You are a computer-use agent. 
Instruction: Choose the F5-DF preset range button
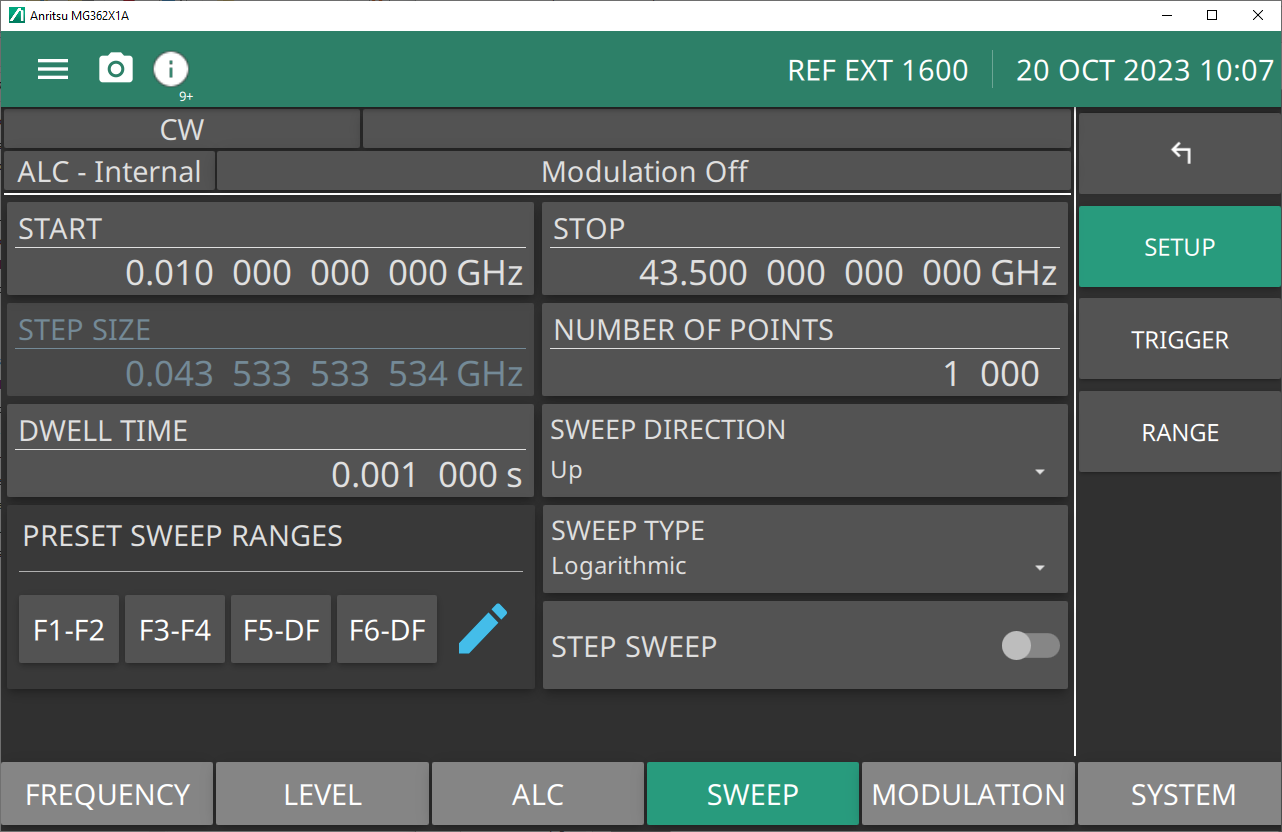tap(281, 630)
